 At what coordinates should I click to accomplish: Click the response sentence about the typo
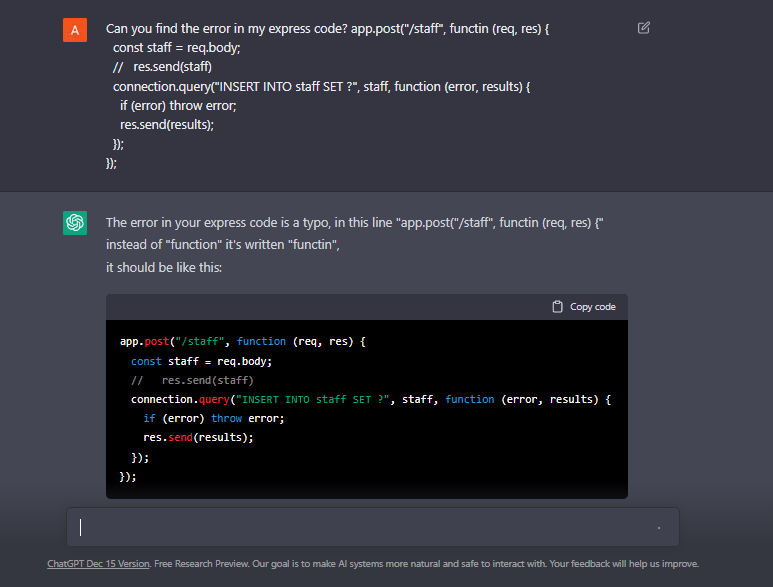click(x=354, y=223)
